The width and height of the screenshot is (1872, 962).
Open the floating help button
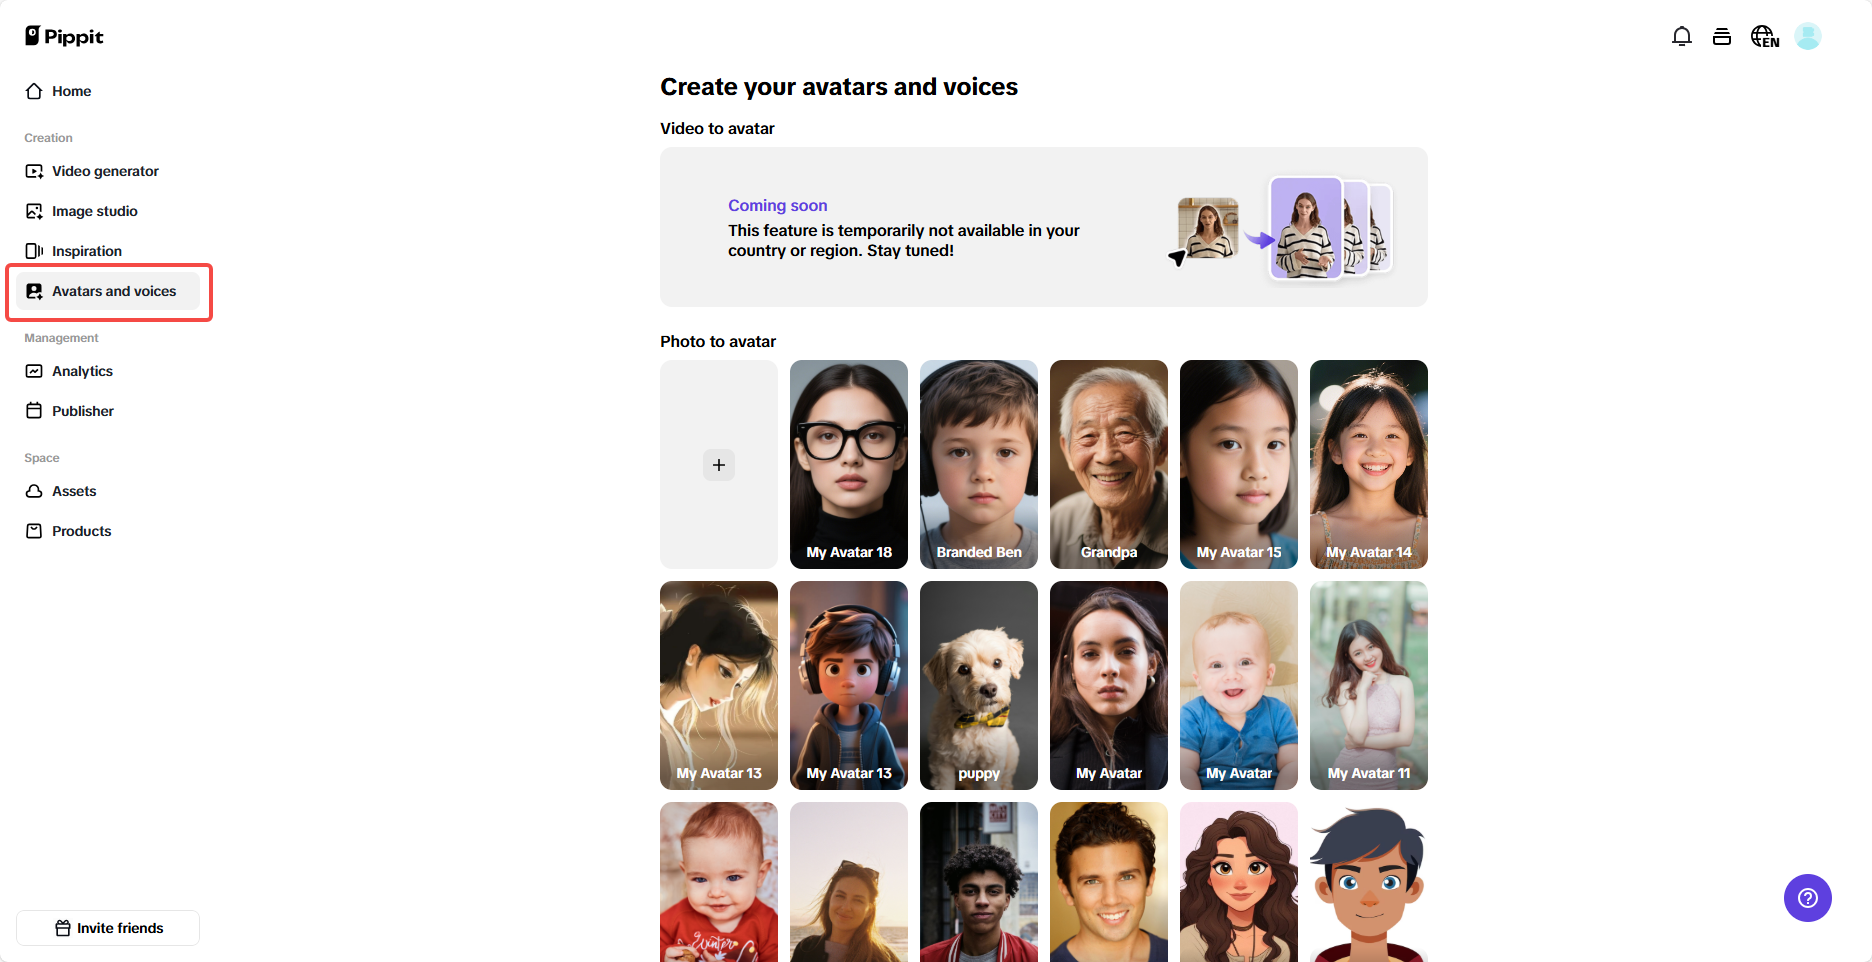point(1807,898)
